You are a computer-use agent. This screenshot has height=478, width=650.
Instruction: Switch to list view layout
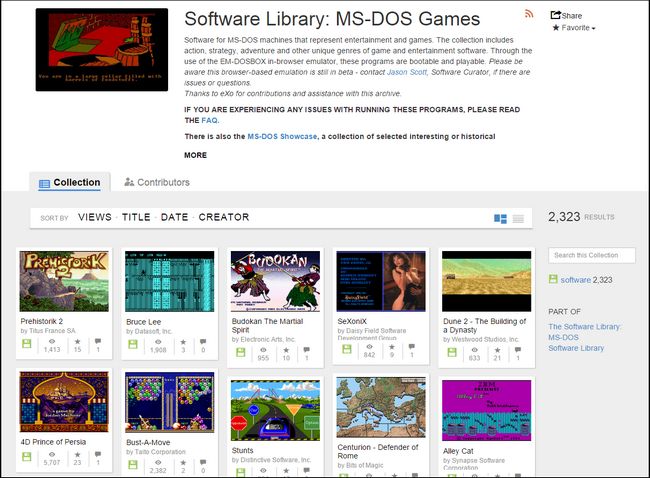click(518, 218)
